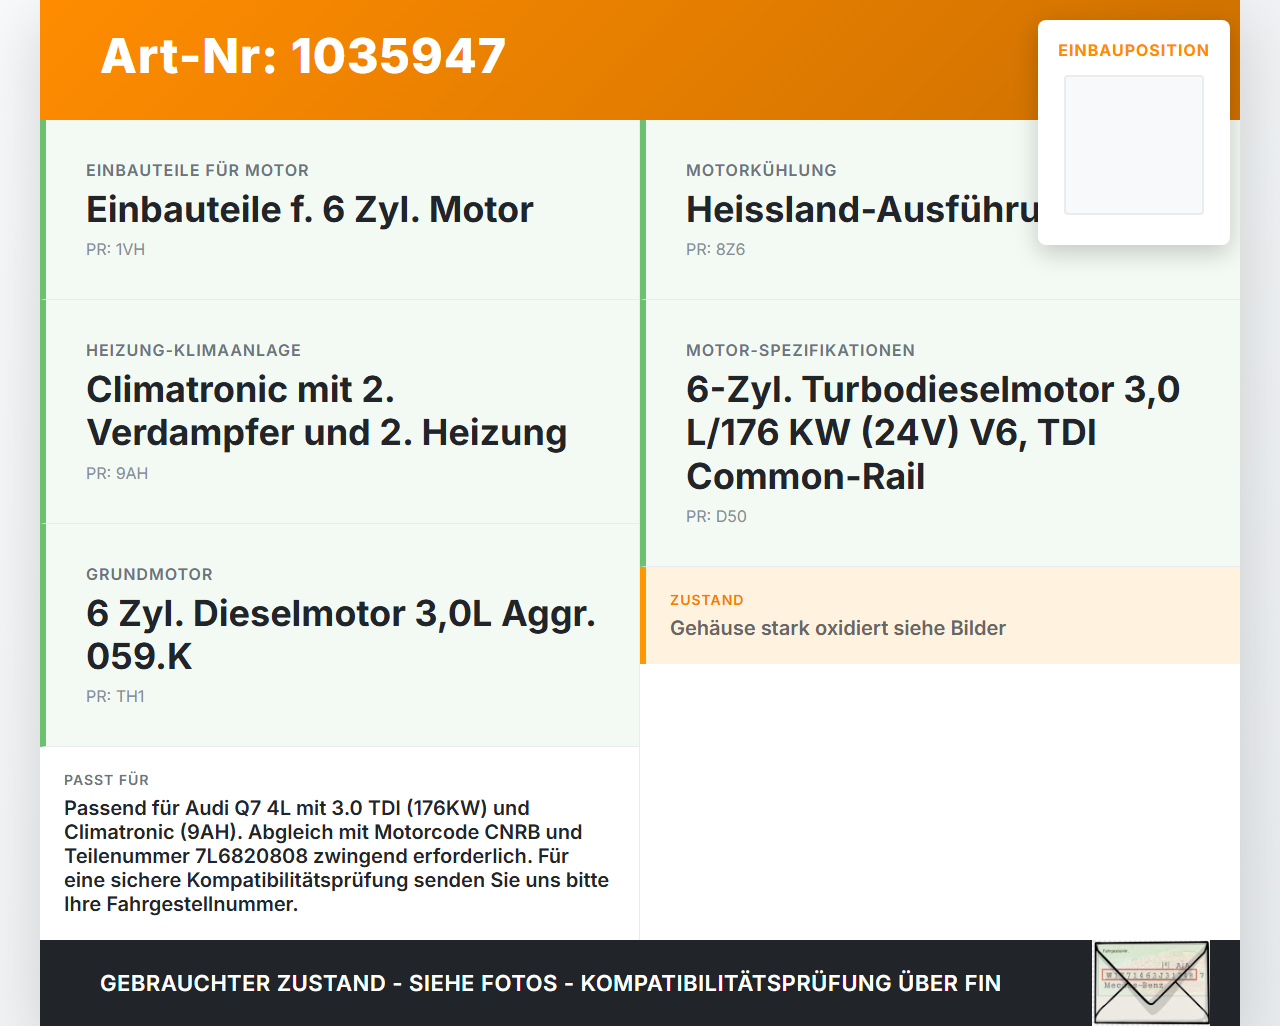Select the 6 Zyl. Dieselmotor 3,0L Aggr. title

(x=341, y=635)
